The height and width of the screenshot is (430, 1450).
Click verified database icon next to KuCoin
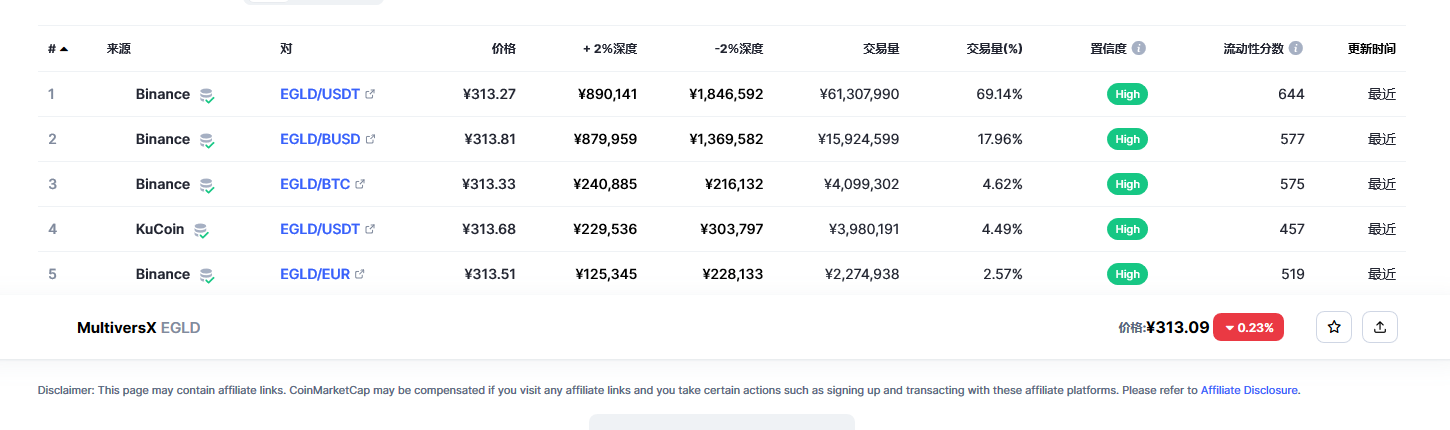[x=201, y=230]
